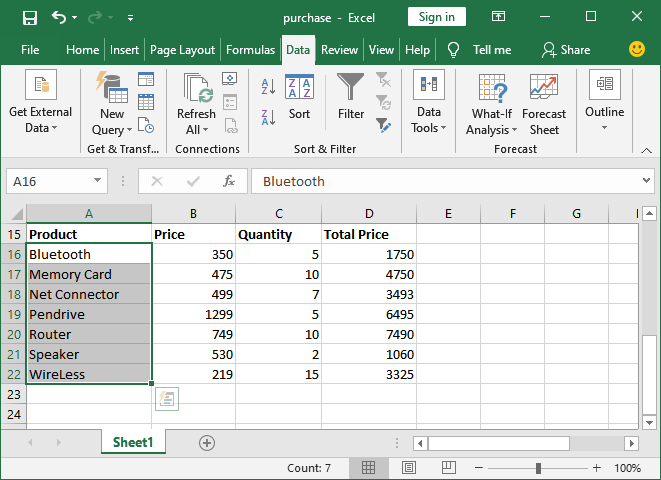Go to the Formulas tab
This screenshot has width=661, height=480.
click(250, 50)
